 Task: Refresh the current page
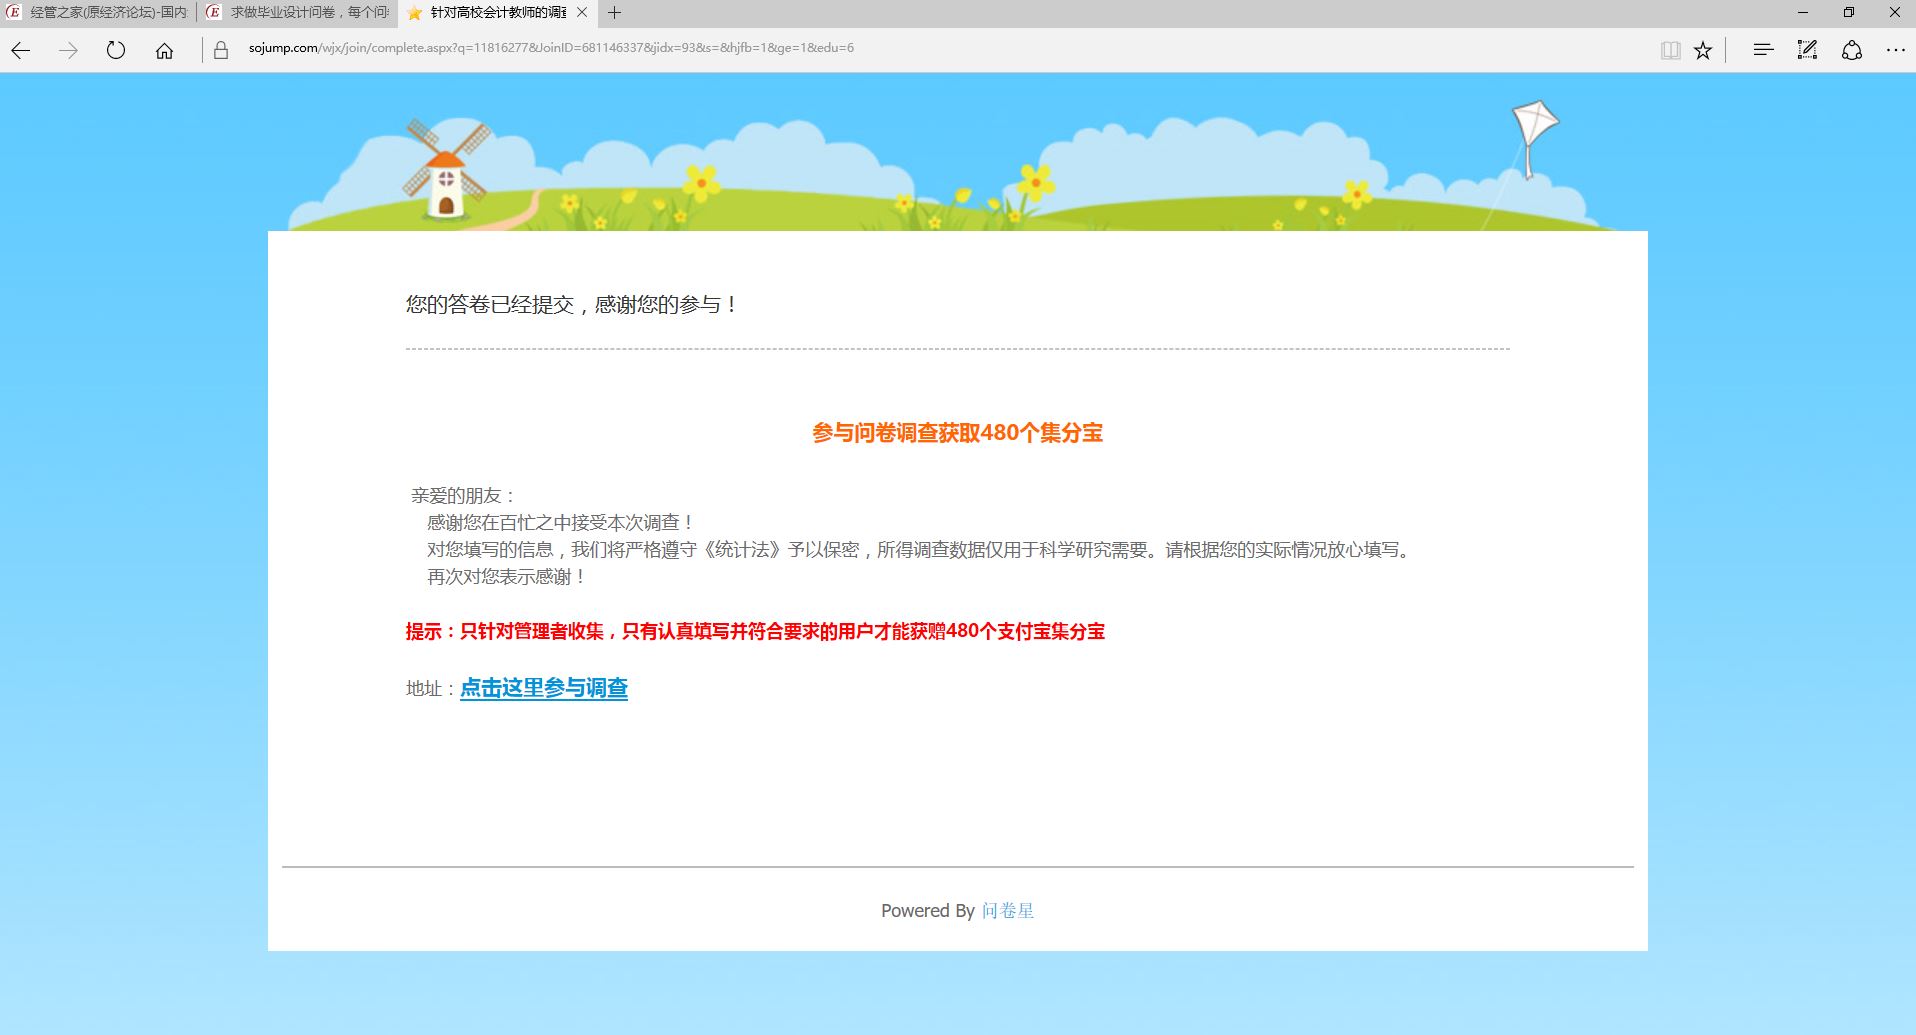(116, 50)
